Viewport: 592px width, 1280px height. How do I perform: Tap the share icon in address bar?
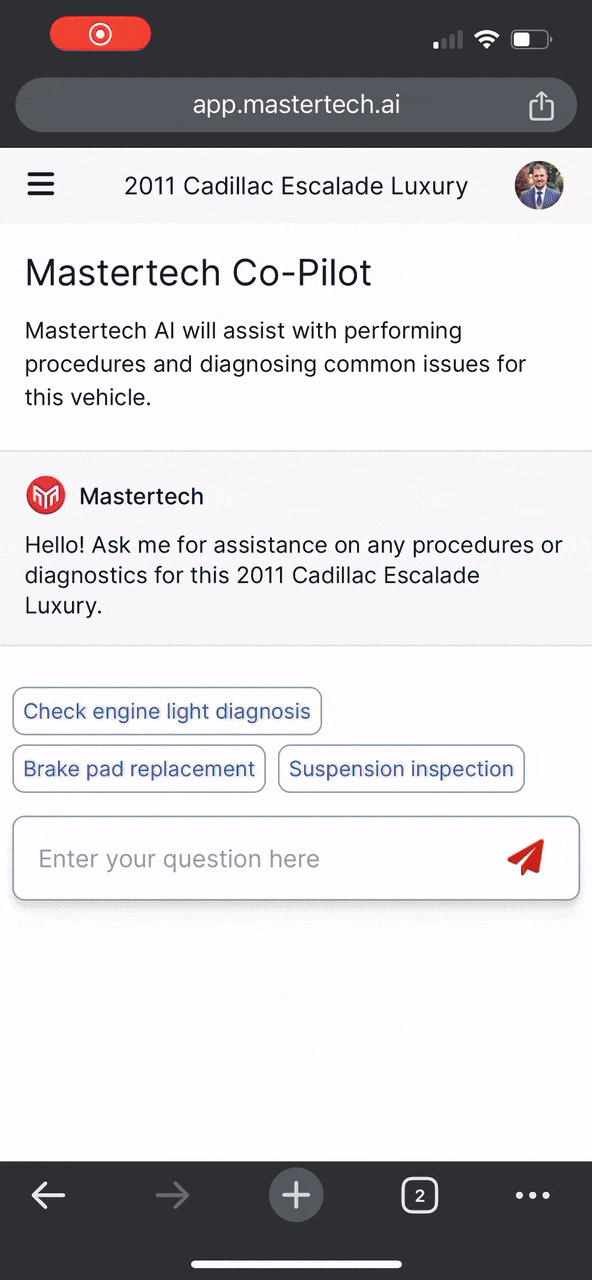coord(541,105)
